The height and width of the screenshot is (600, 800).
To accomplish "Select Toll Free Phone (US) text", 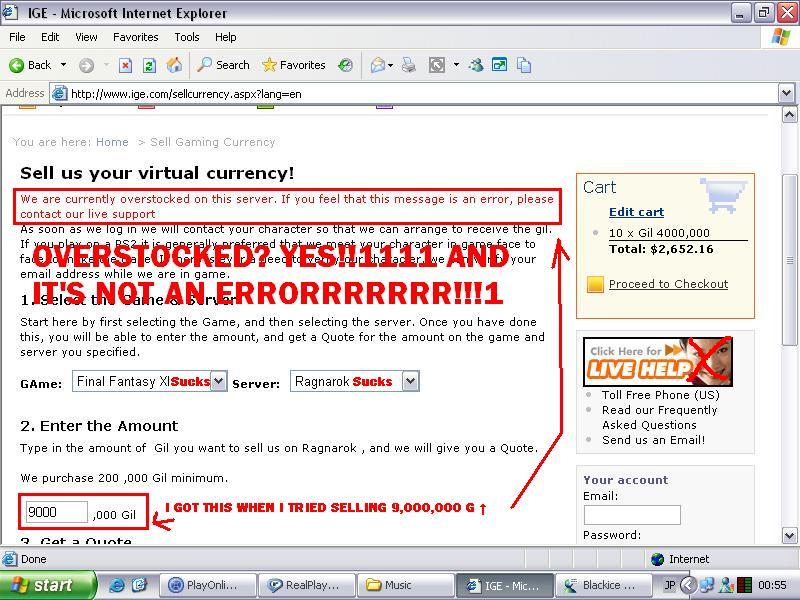I will click(661, 395).
